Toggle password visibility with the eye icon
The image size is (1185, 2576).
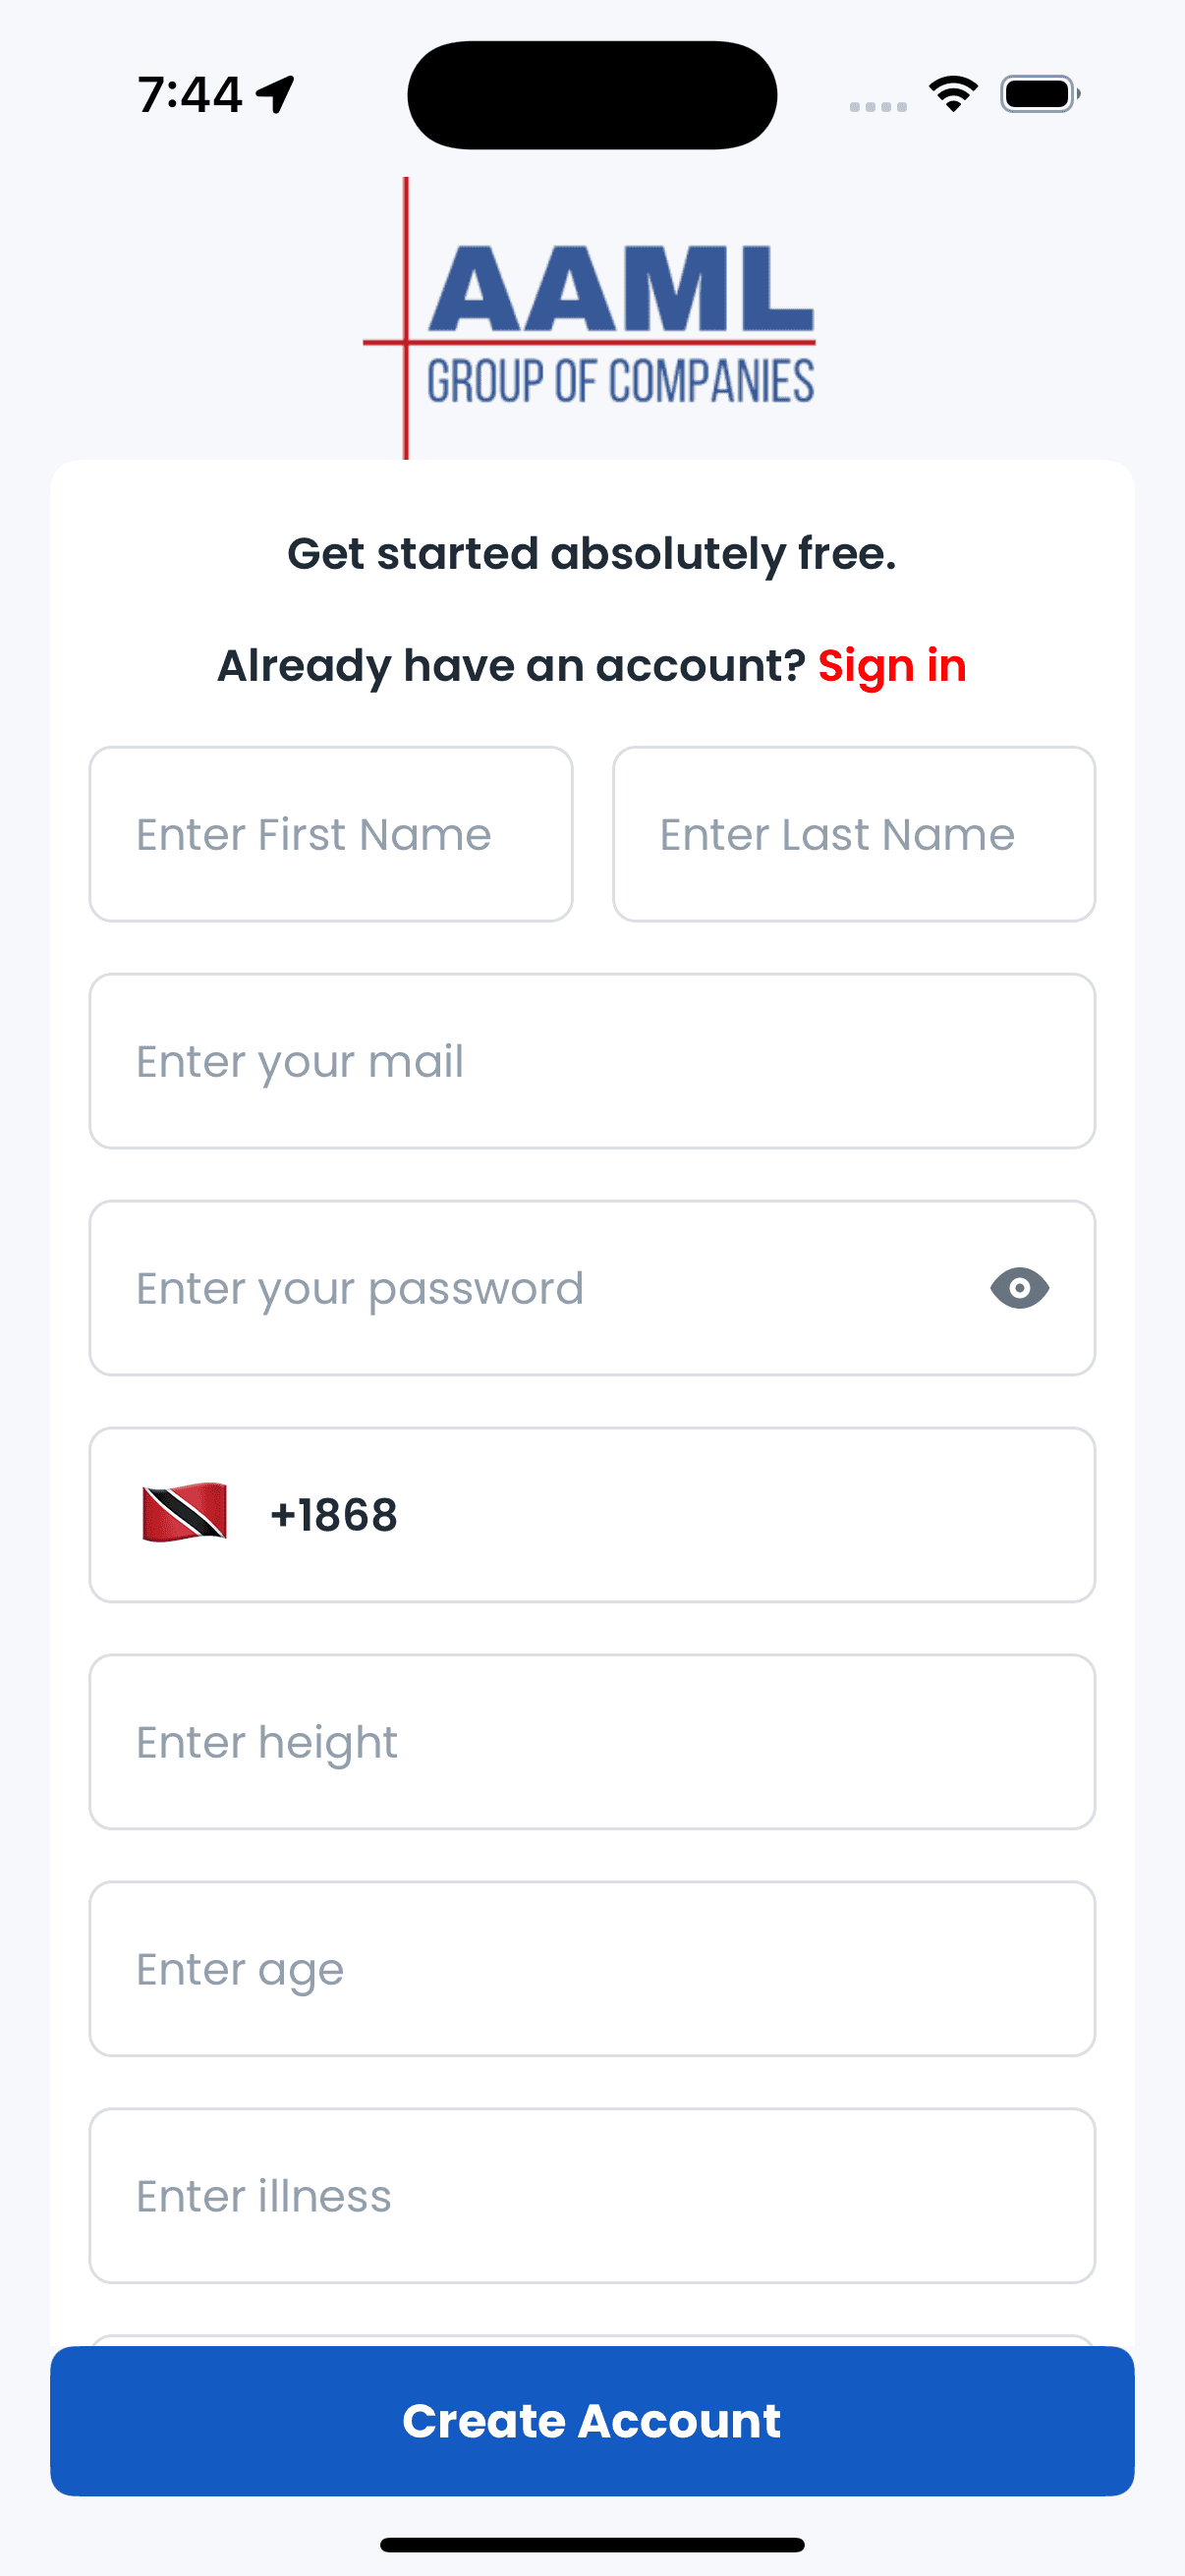point(1019,1288)
